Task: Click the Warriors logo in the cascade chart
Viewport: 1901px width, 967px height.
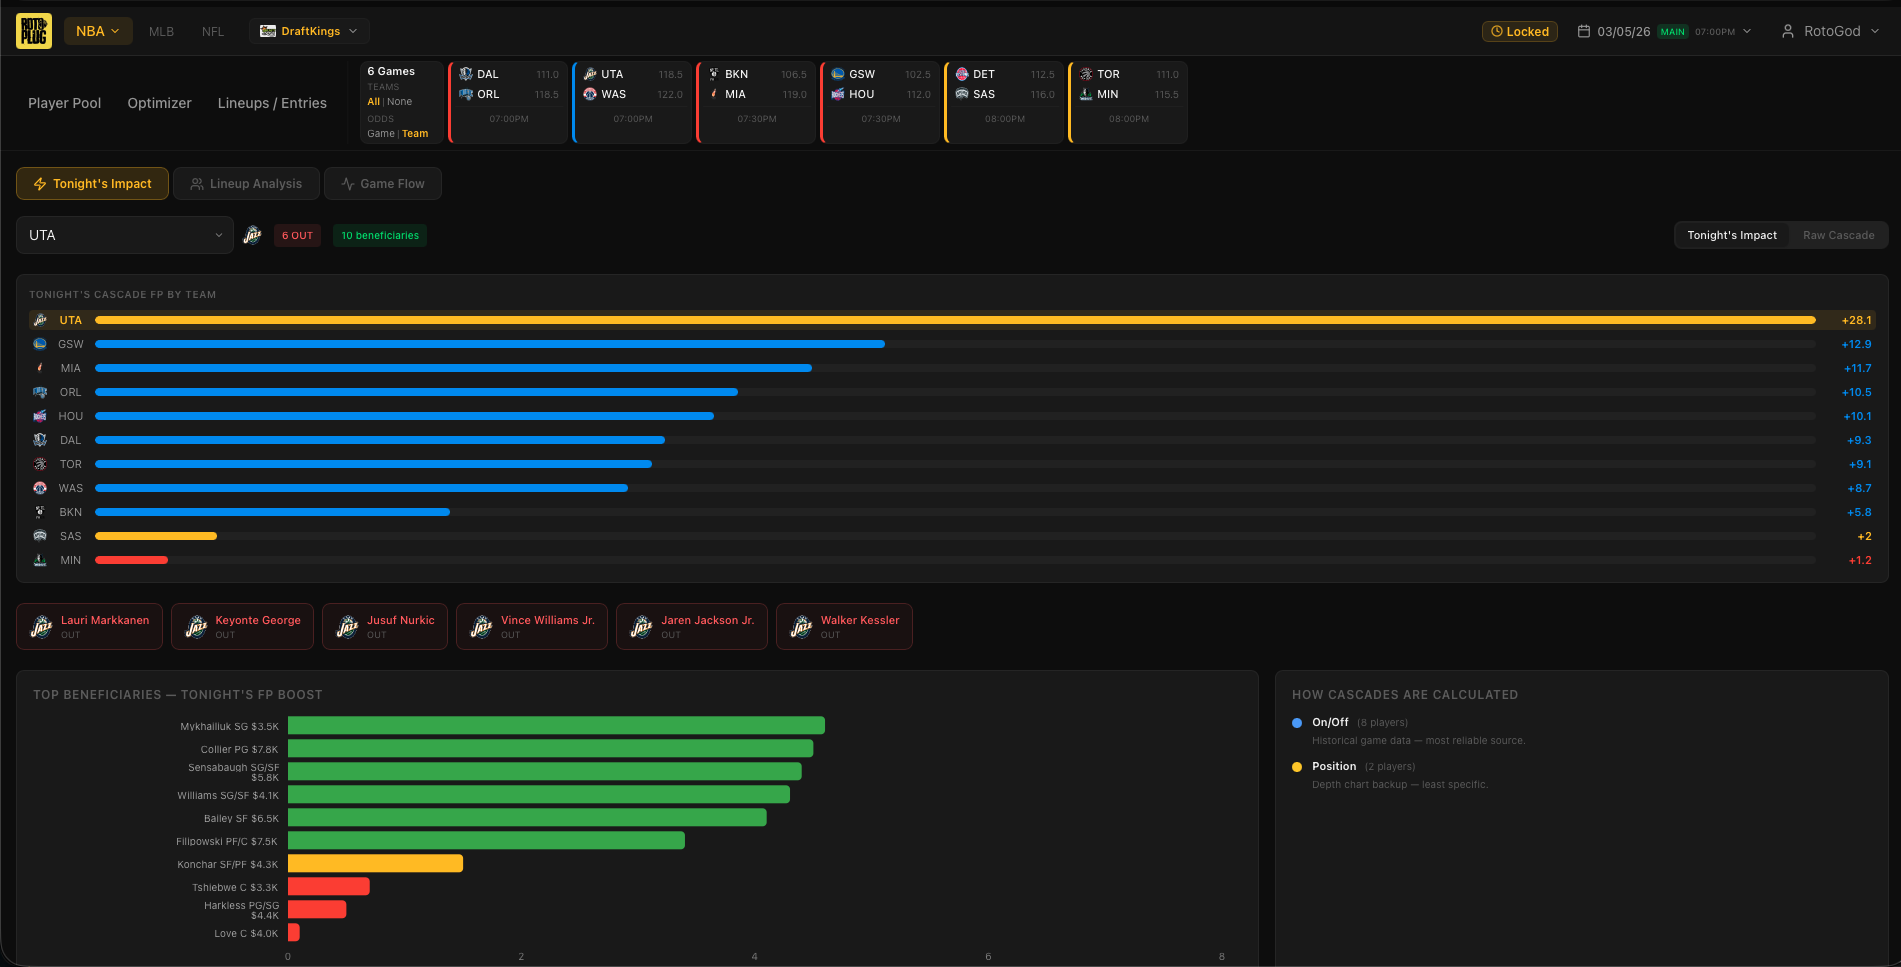Action: coord(39,343)
